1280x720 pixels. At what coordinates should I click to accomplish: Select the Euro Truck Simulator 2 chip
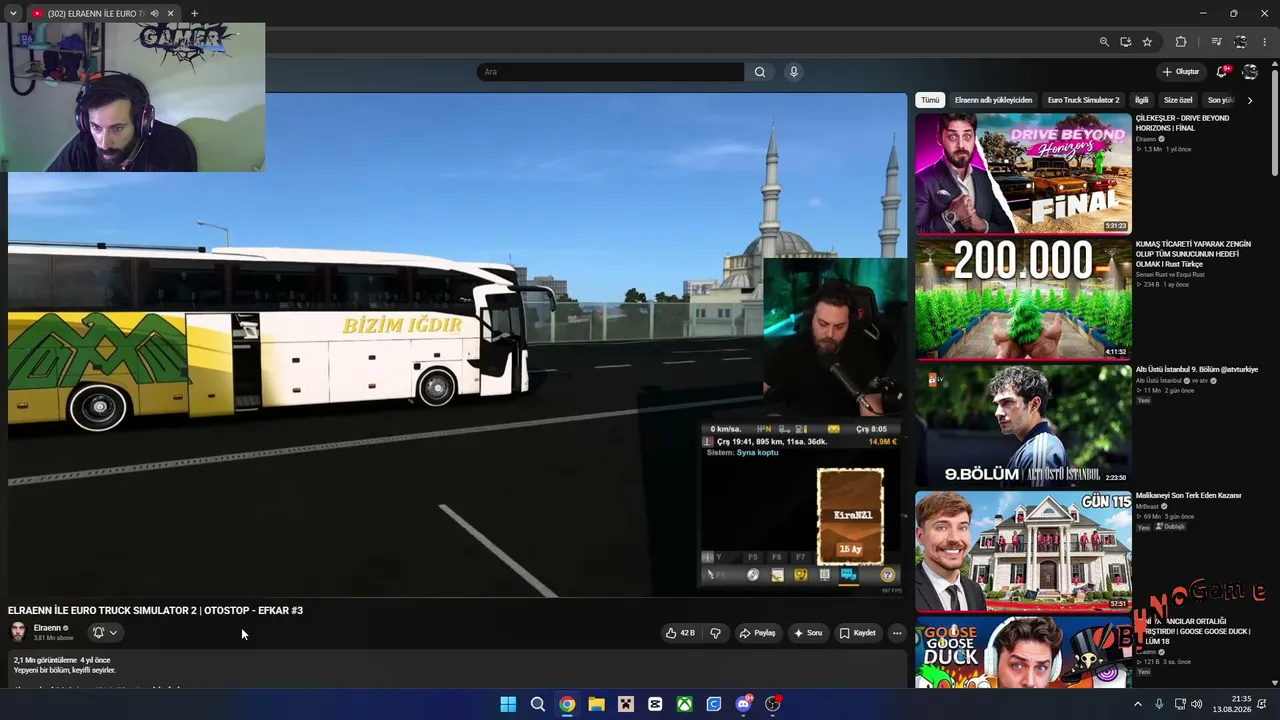[1083, 100]
